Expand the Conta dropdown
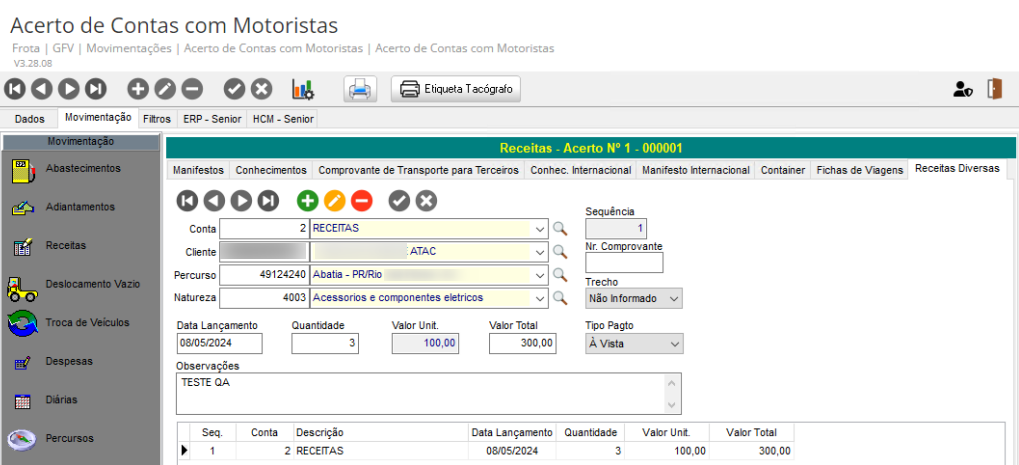 coord(539,229)
